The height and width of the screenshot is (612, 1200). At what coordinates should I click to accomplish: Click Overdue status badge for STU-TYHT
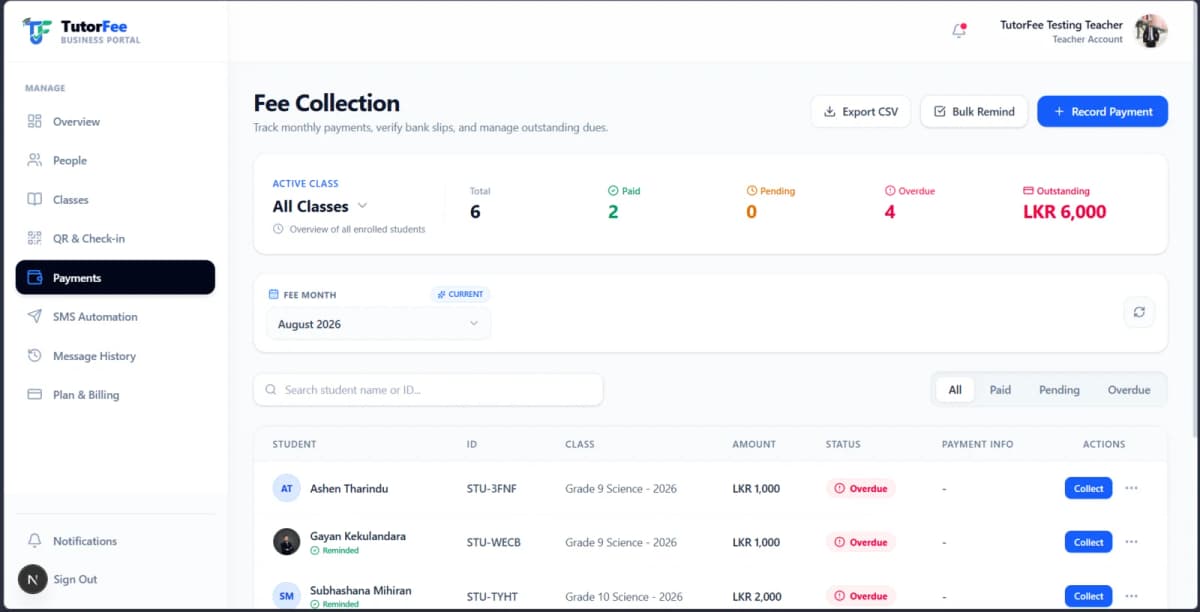[861, 596]
